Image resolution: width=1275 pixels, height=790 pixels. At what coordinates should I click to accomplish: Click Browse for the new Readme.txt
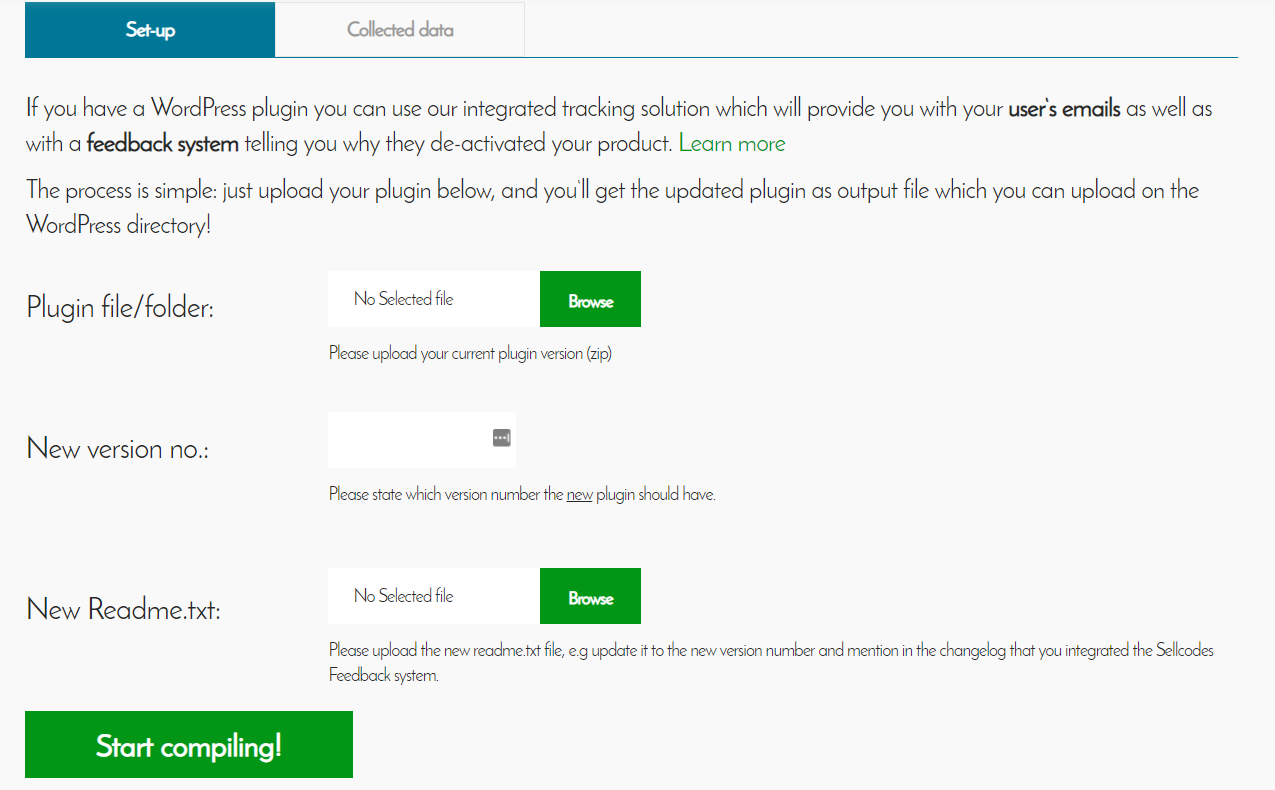point(590,596)
